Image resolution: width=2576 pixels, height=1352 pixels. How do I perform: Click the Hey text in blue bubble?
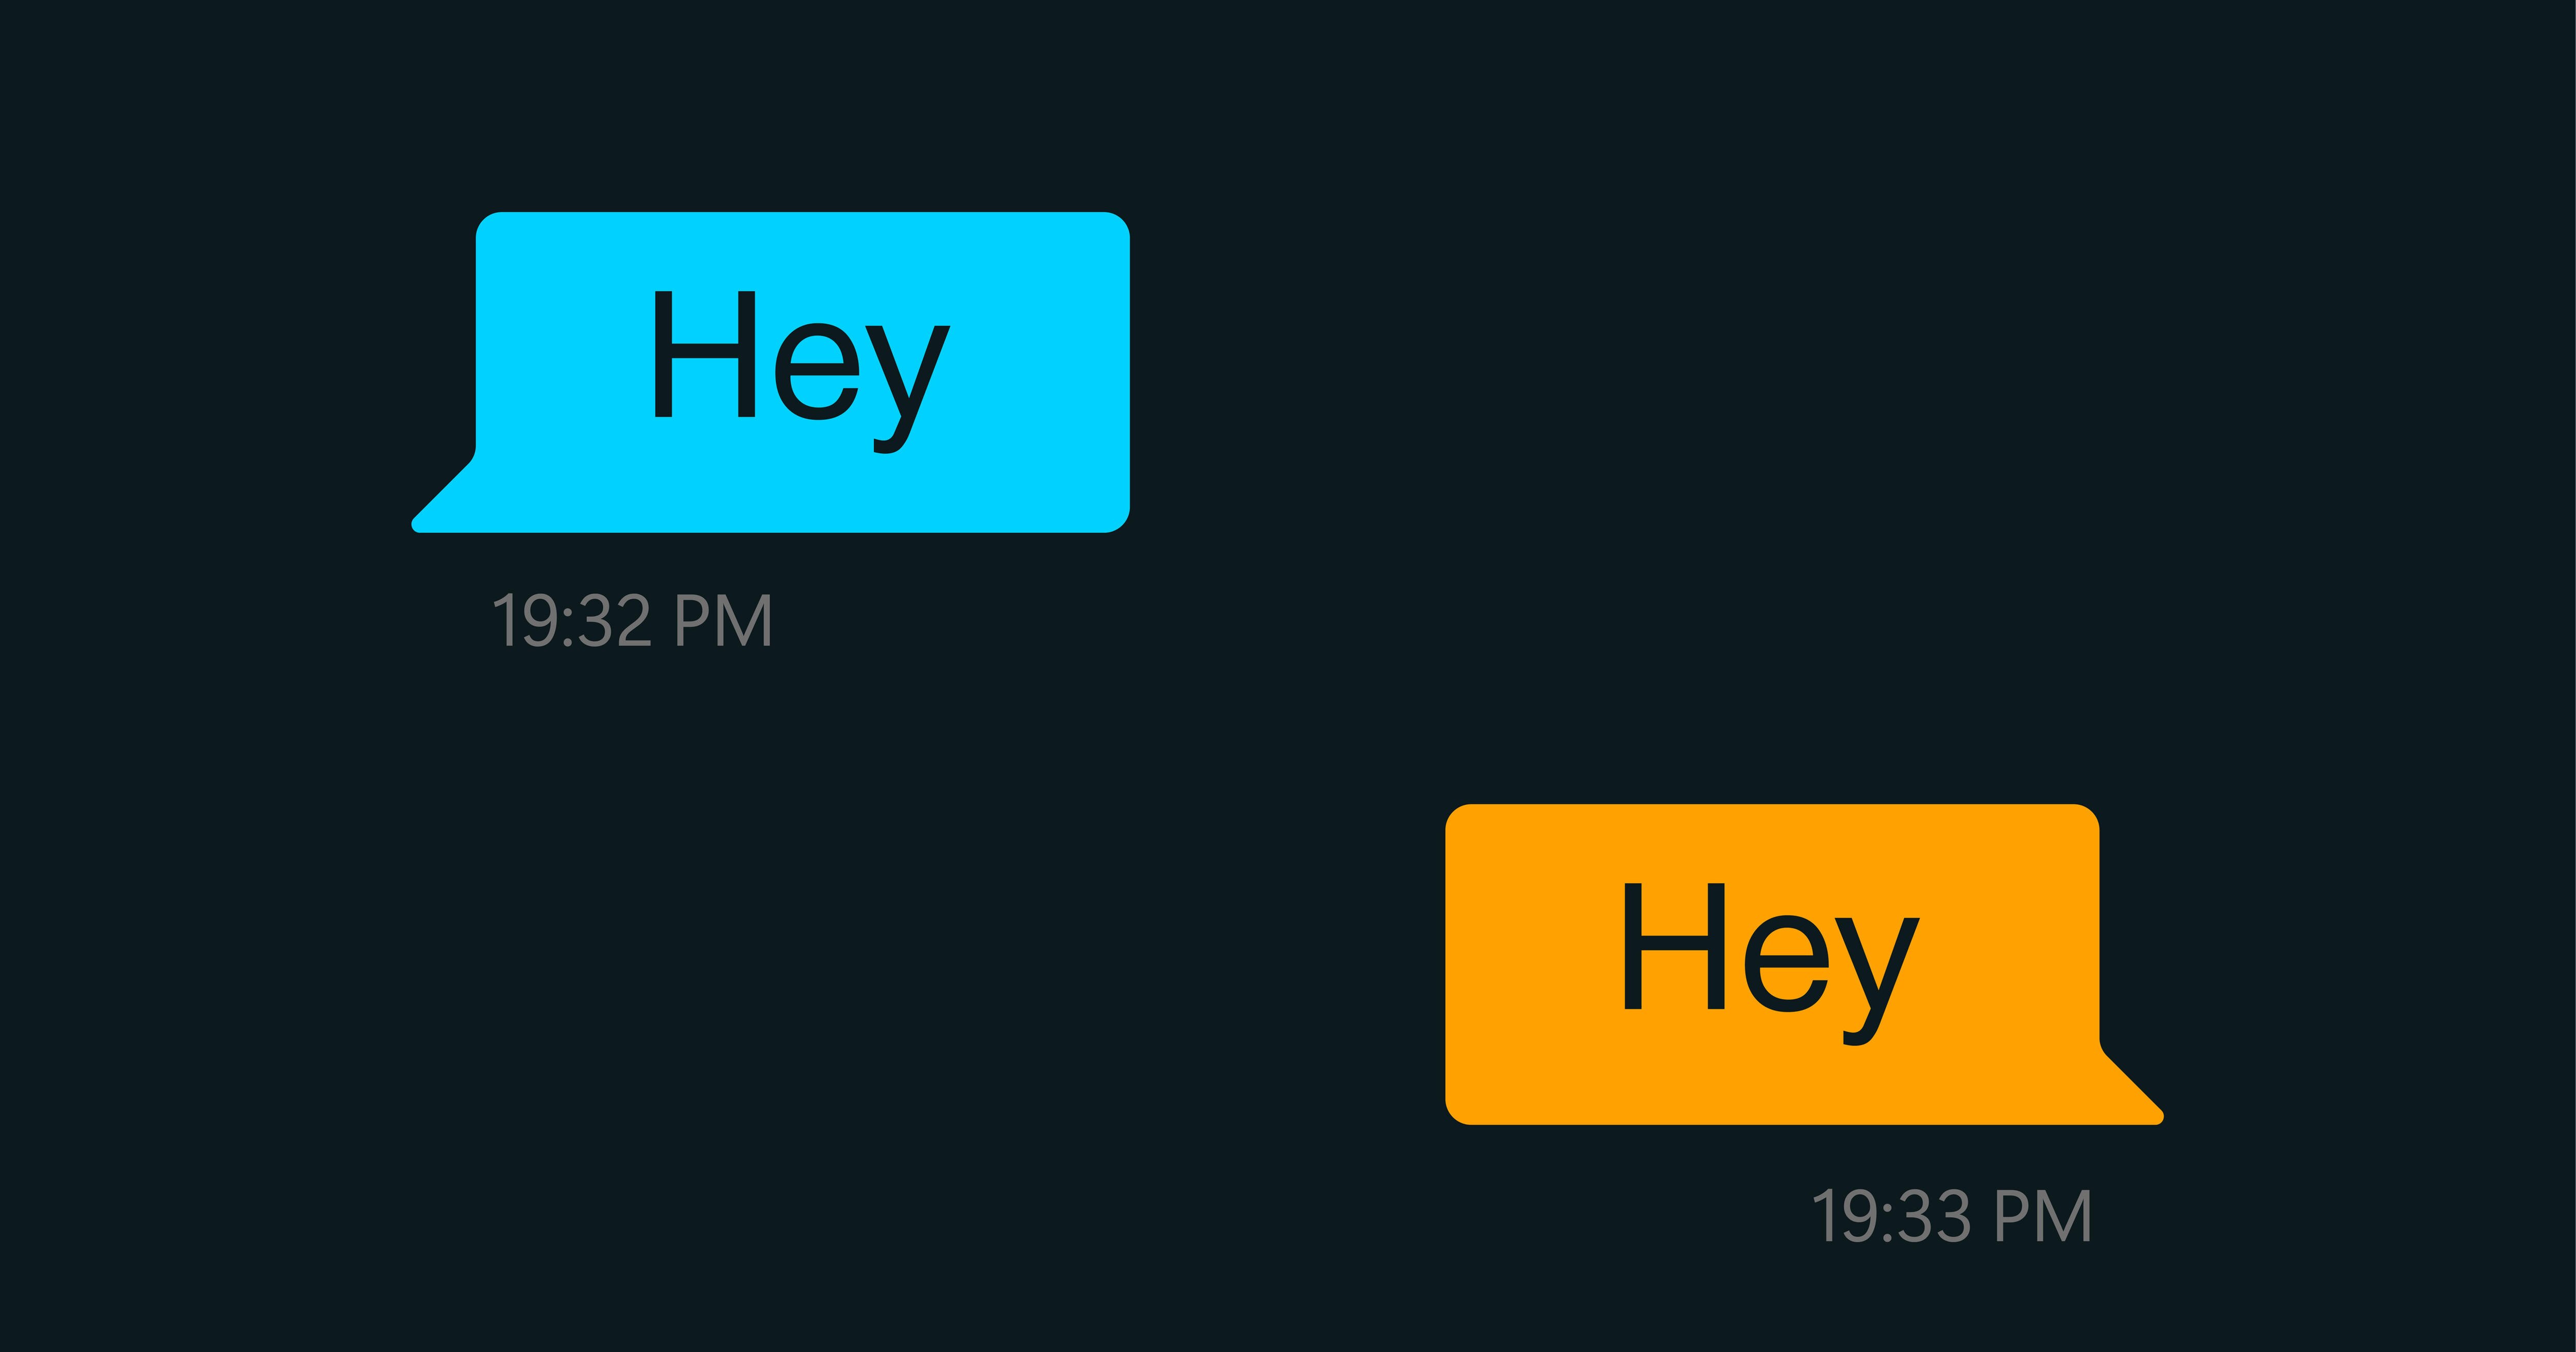pyautogui.click(x=801, y=372)
